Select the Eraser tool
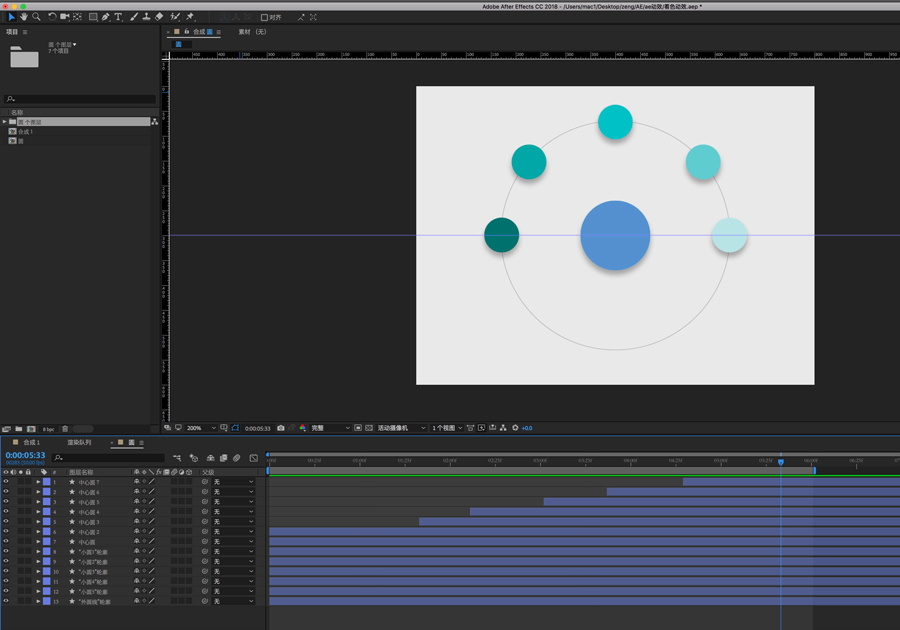 (159, 17)
